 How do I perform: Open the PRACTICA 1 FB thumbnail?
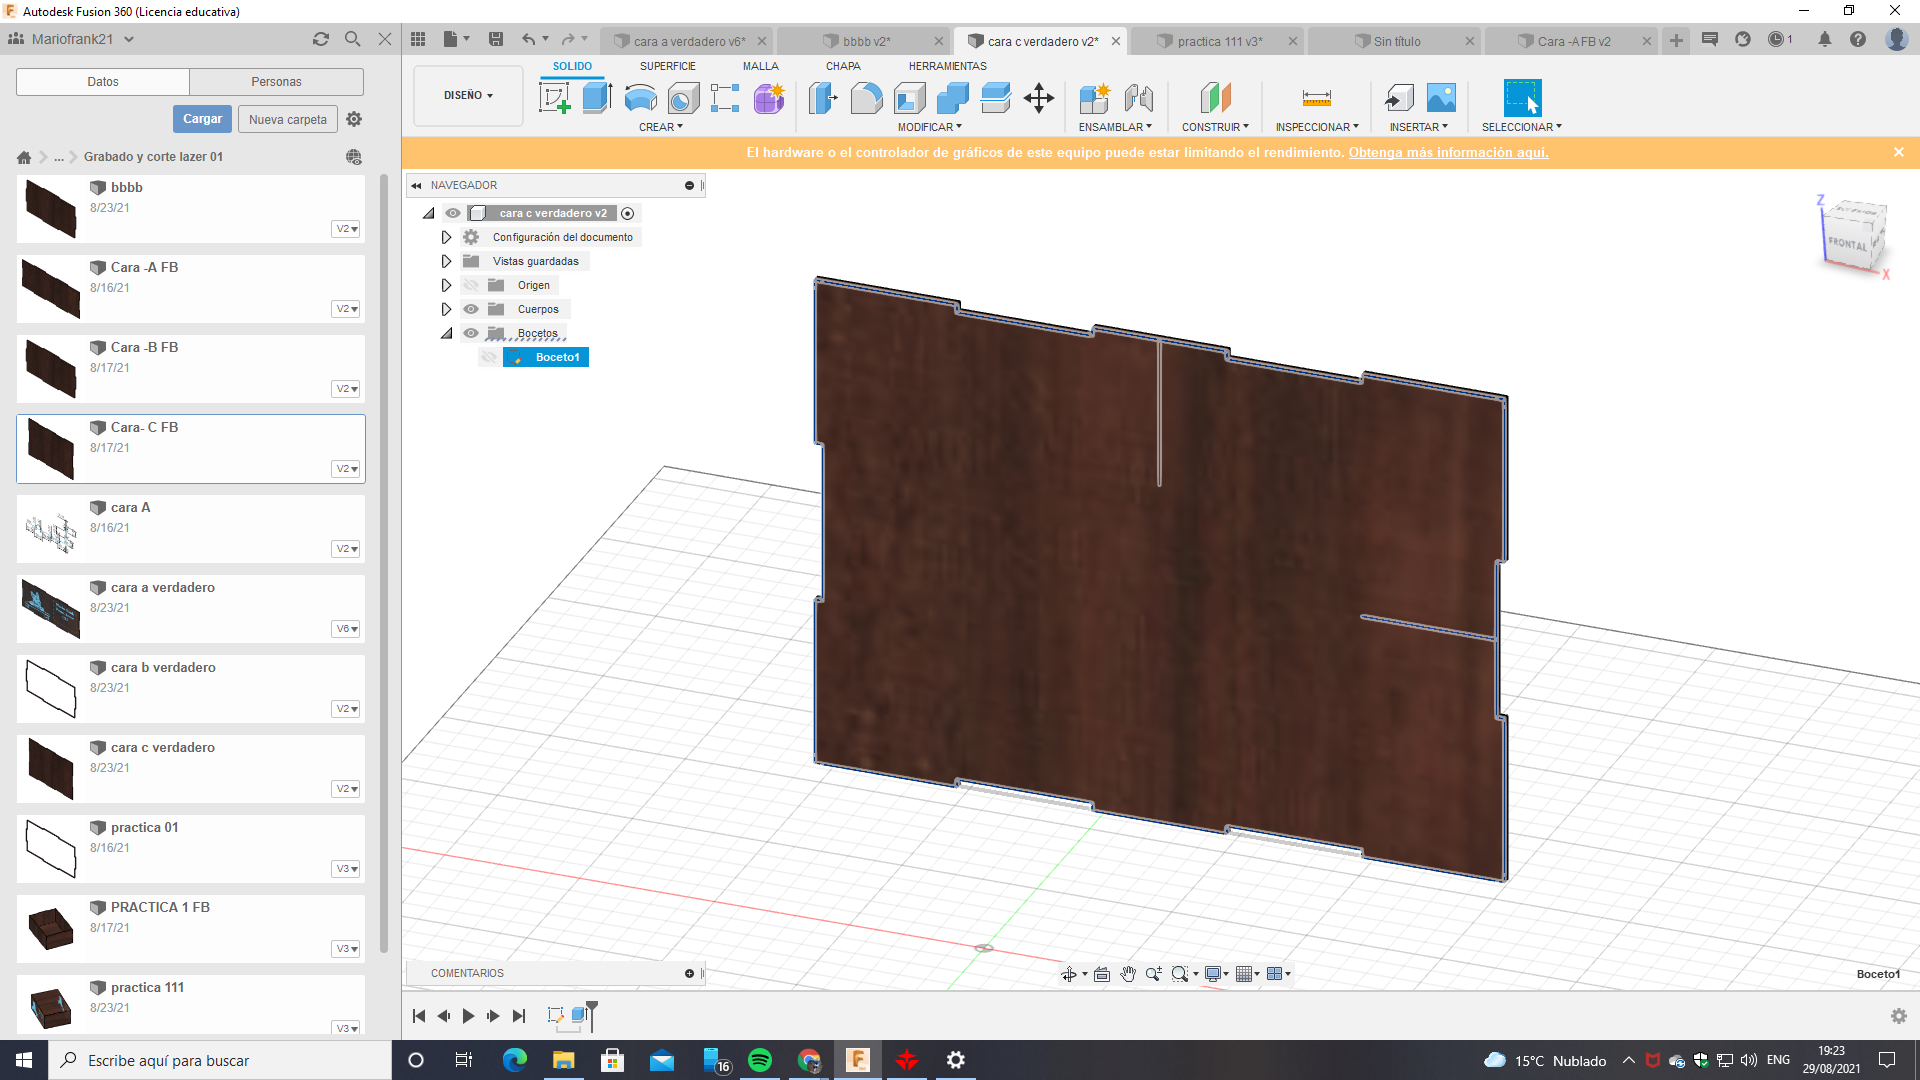[x=51, y=928]
